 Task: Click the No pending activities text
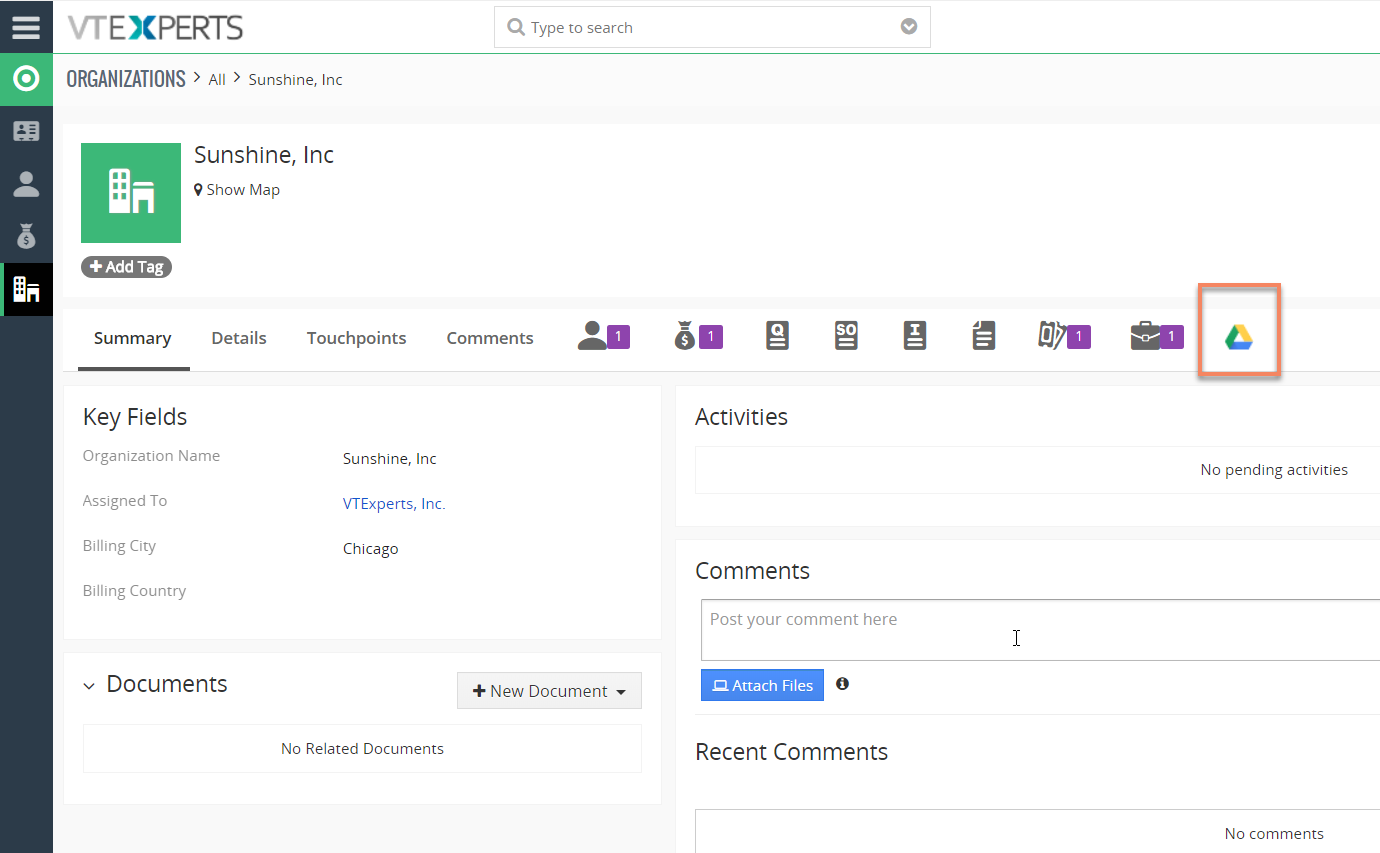[x=1274, y=470]
